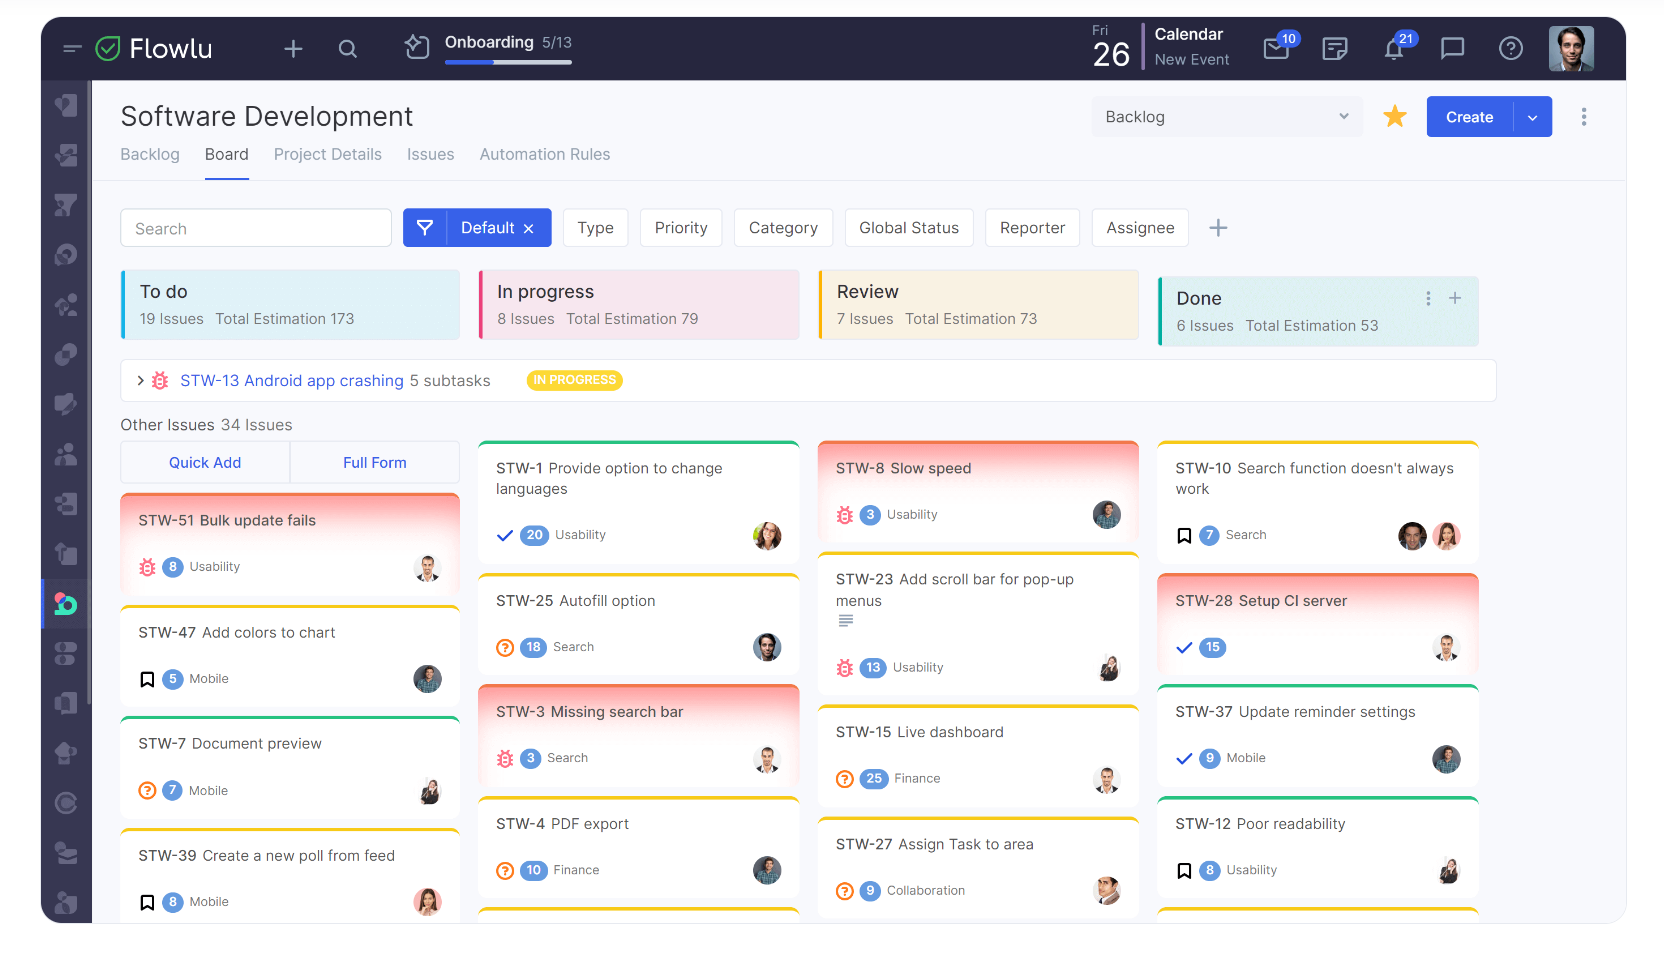Open the STW-28 Setup CI server card

pyautogui.click(x=1318, y=624)
